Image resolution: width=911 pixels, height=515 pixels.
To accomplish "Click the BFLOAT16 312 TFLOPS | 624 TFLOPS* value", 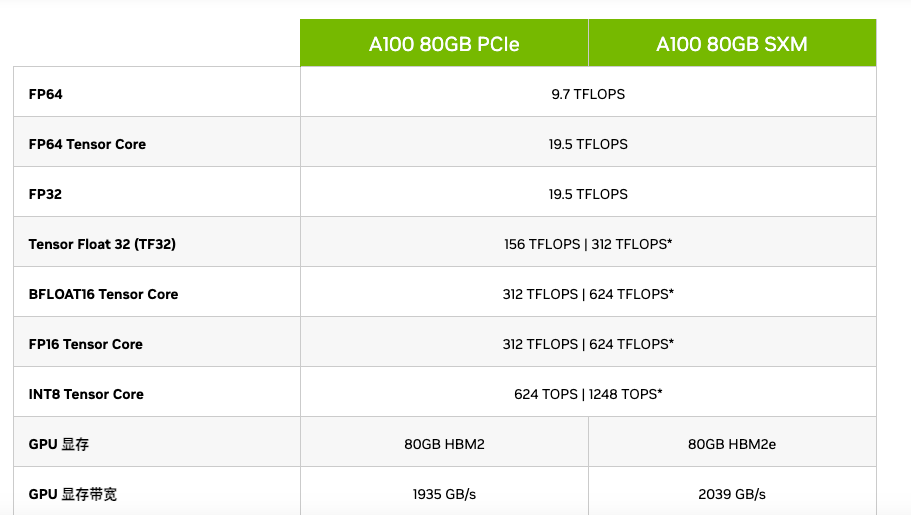I will click(588, 294).
